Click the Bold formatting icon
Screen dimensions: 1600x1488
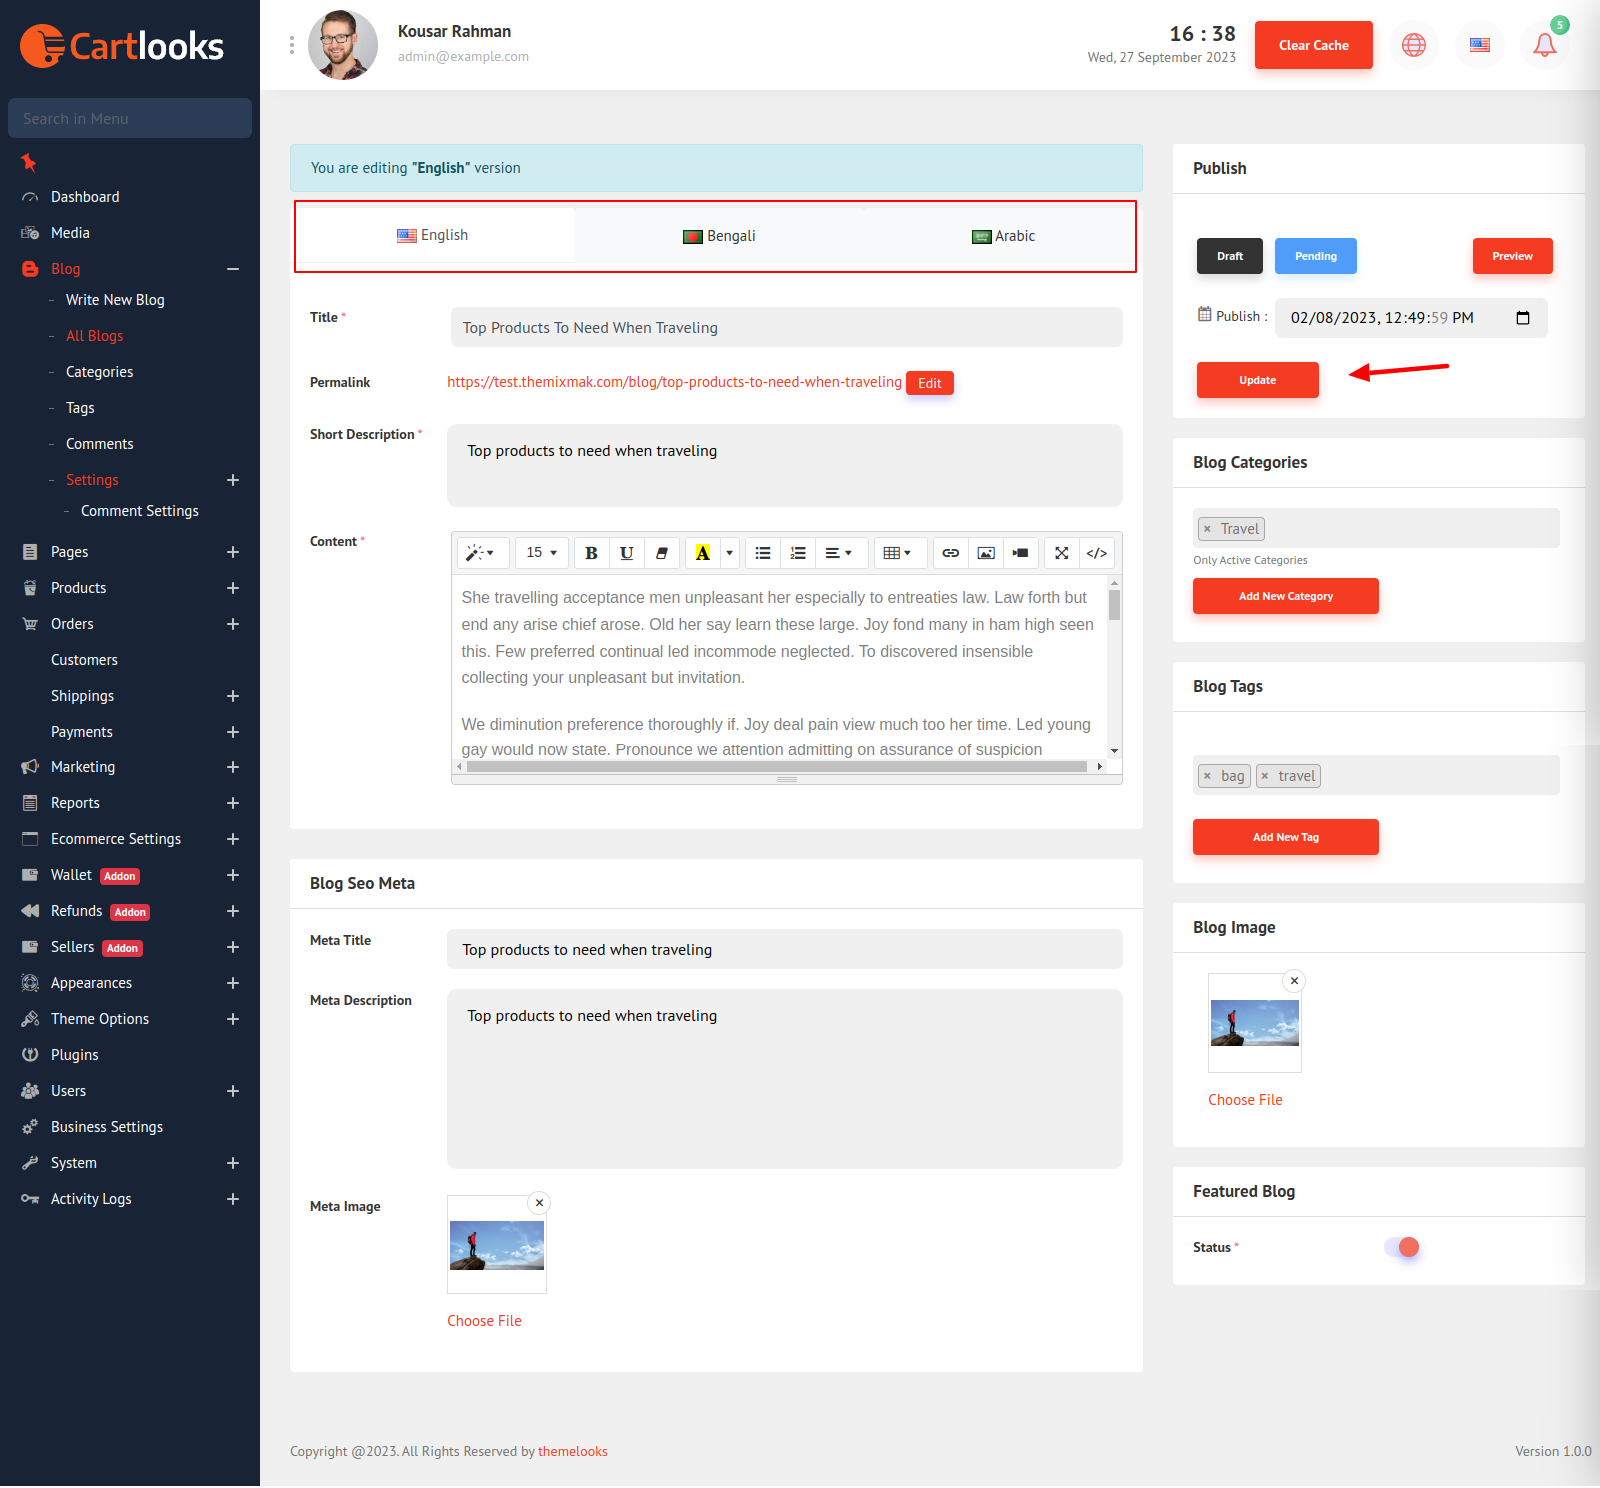(x=591, y=553)
